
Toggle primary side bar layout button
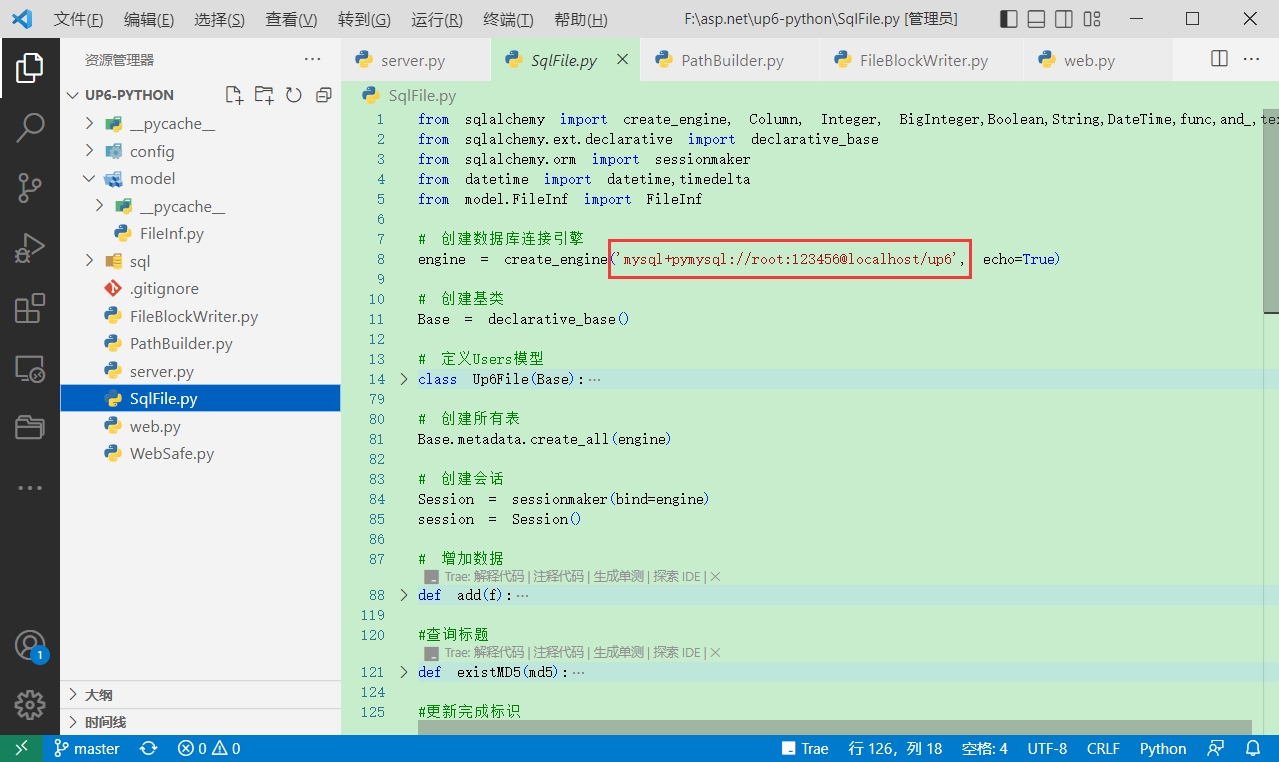pos(1009,19)
